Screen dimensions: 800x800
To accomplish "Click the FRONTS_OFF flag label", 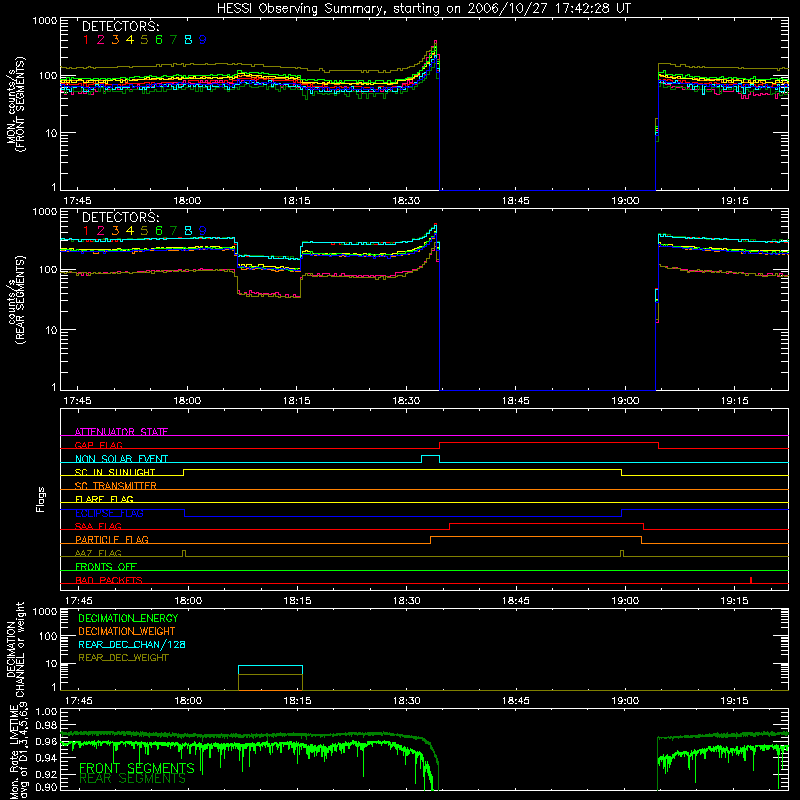I will click(106, 566).
